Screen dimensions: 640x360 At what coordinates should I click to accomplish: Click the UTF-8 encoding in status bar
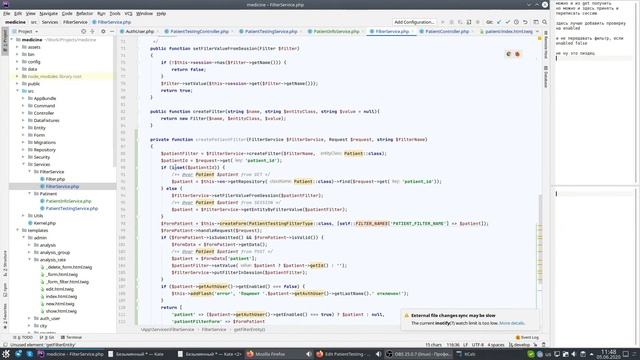(x=478, y=345)
